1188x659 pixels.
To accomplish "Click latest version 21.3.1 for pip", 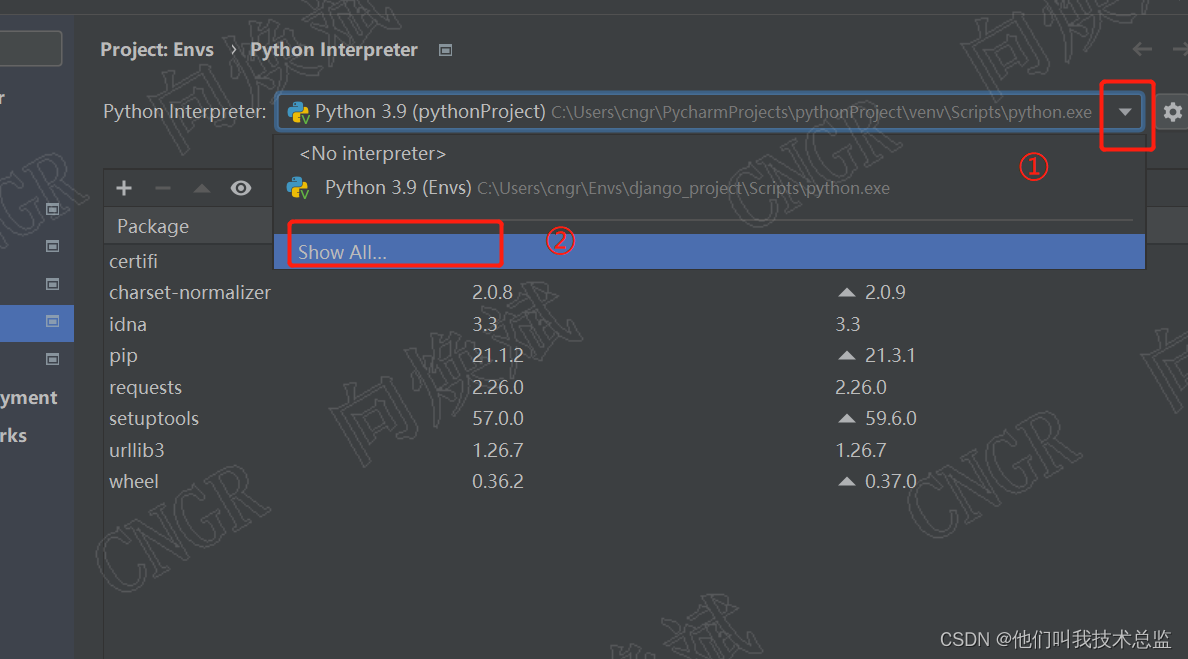I will click(x=890, y=355).
